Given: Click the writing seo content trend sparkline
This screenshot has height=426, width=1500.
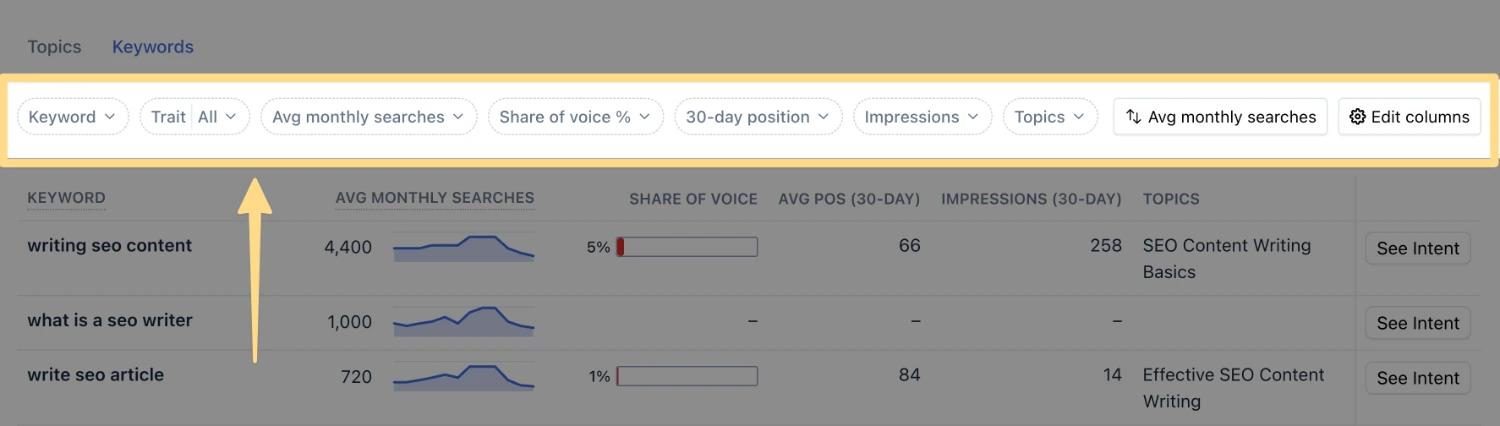Looking at the screenshot, I should [463, 248].
